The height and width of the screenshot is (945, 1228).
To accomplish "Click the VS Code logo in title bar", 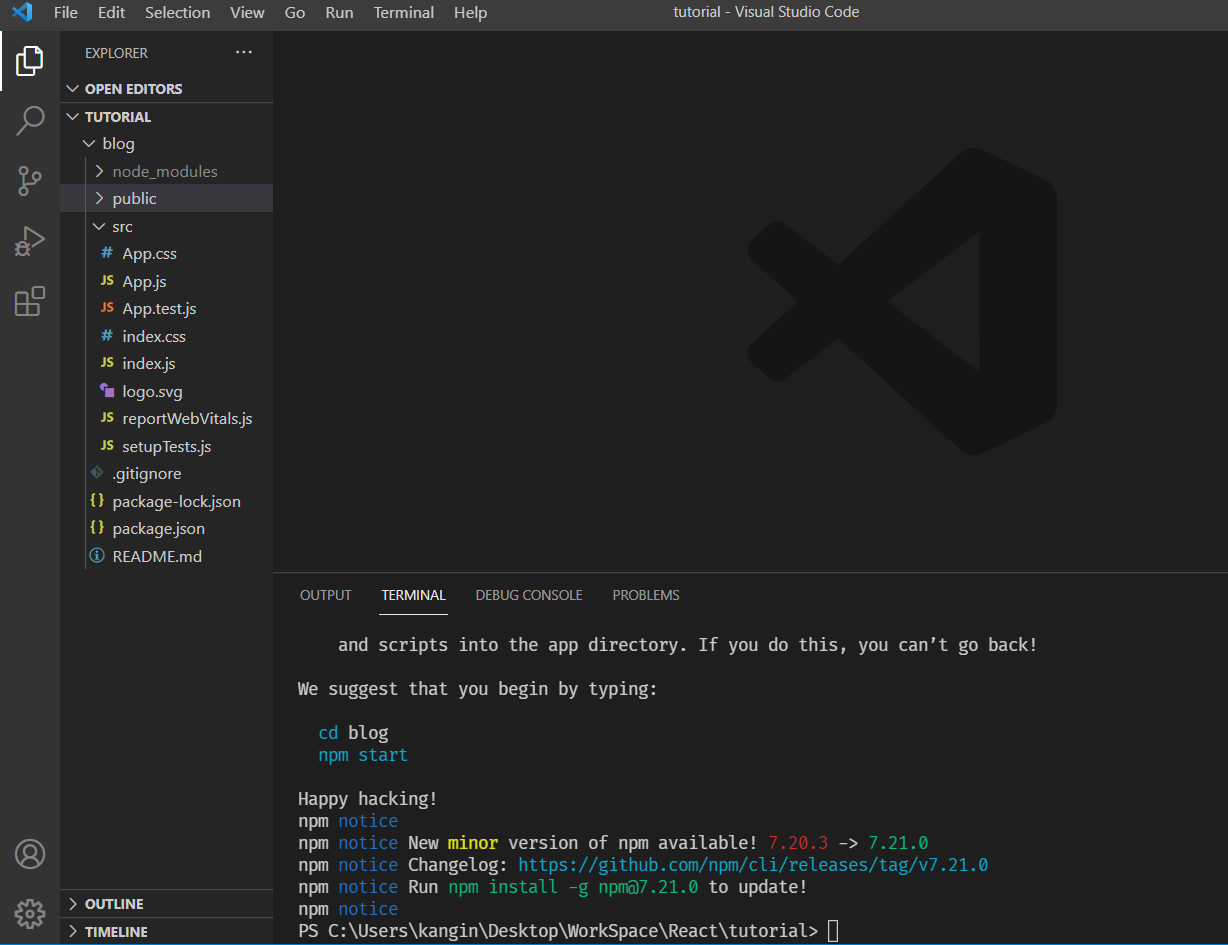I will point(22,13).
